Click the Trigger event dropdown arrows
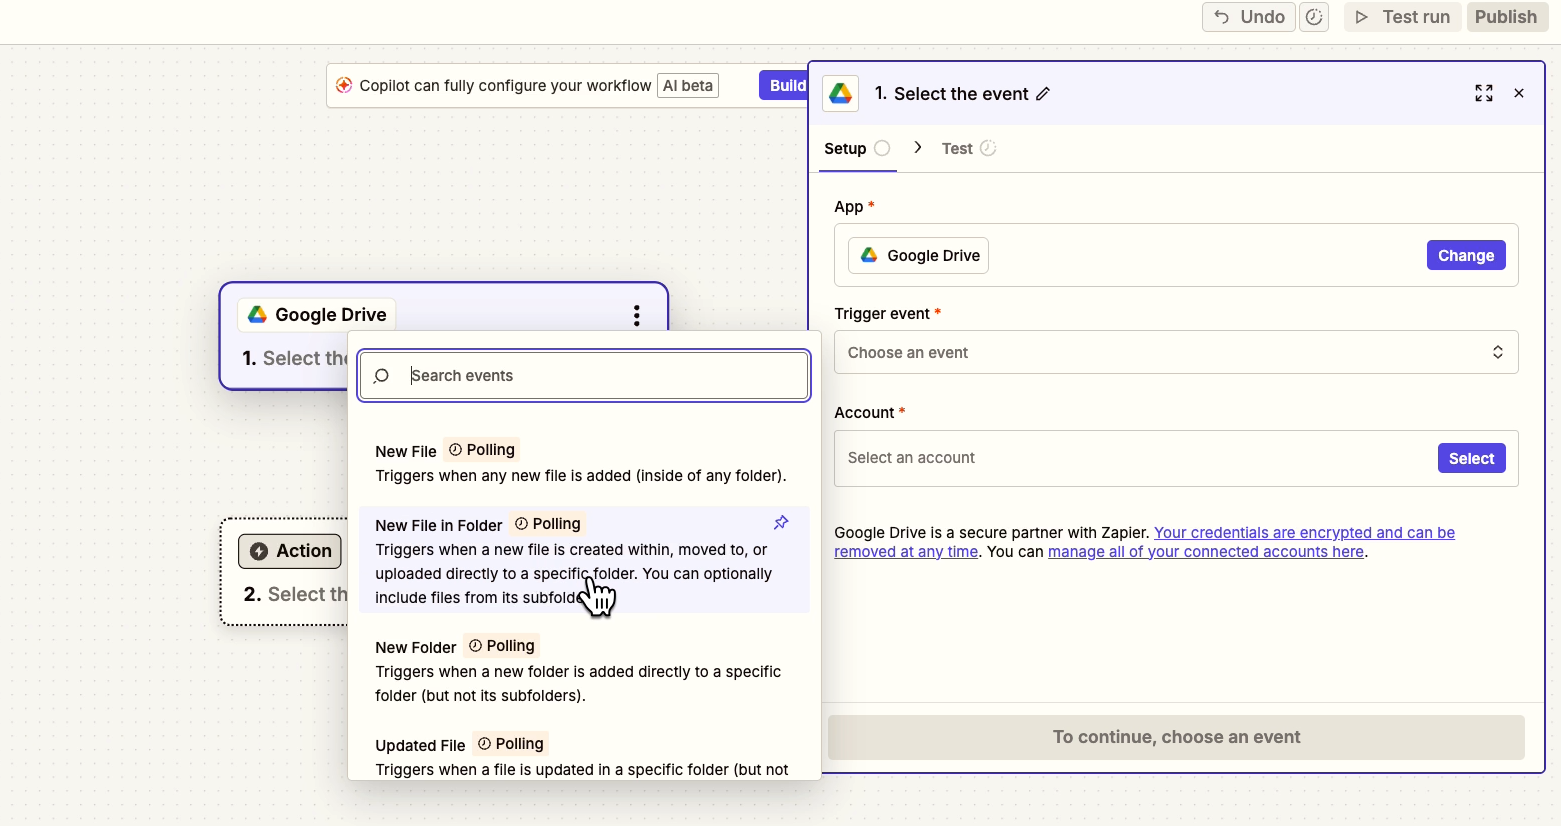Screen dimensions: 1561x826 [x=1498, y=352]
